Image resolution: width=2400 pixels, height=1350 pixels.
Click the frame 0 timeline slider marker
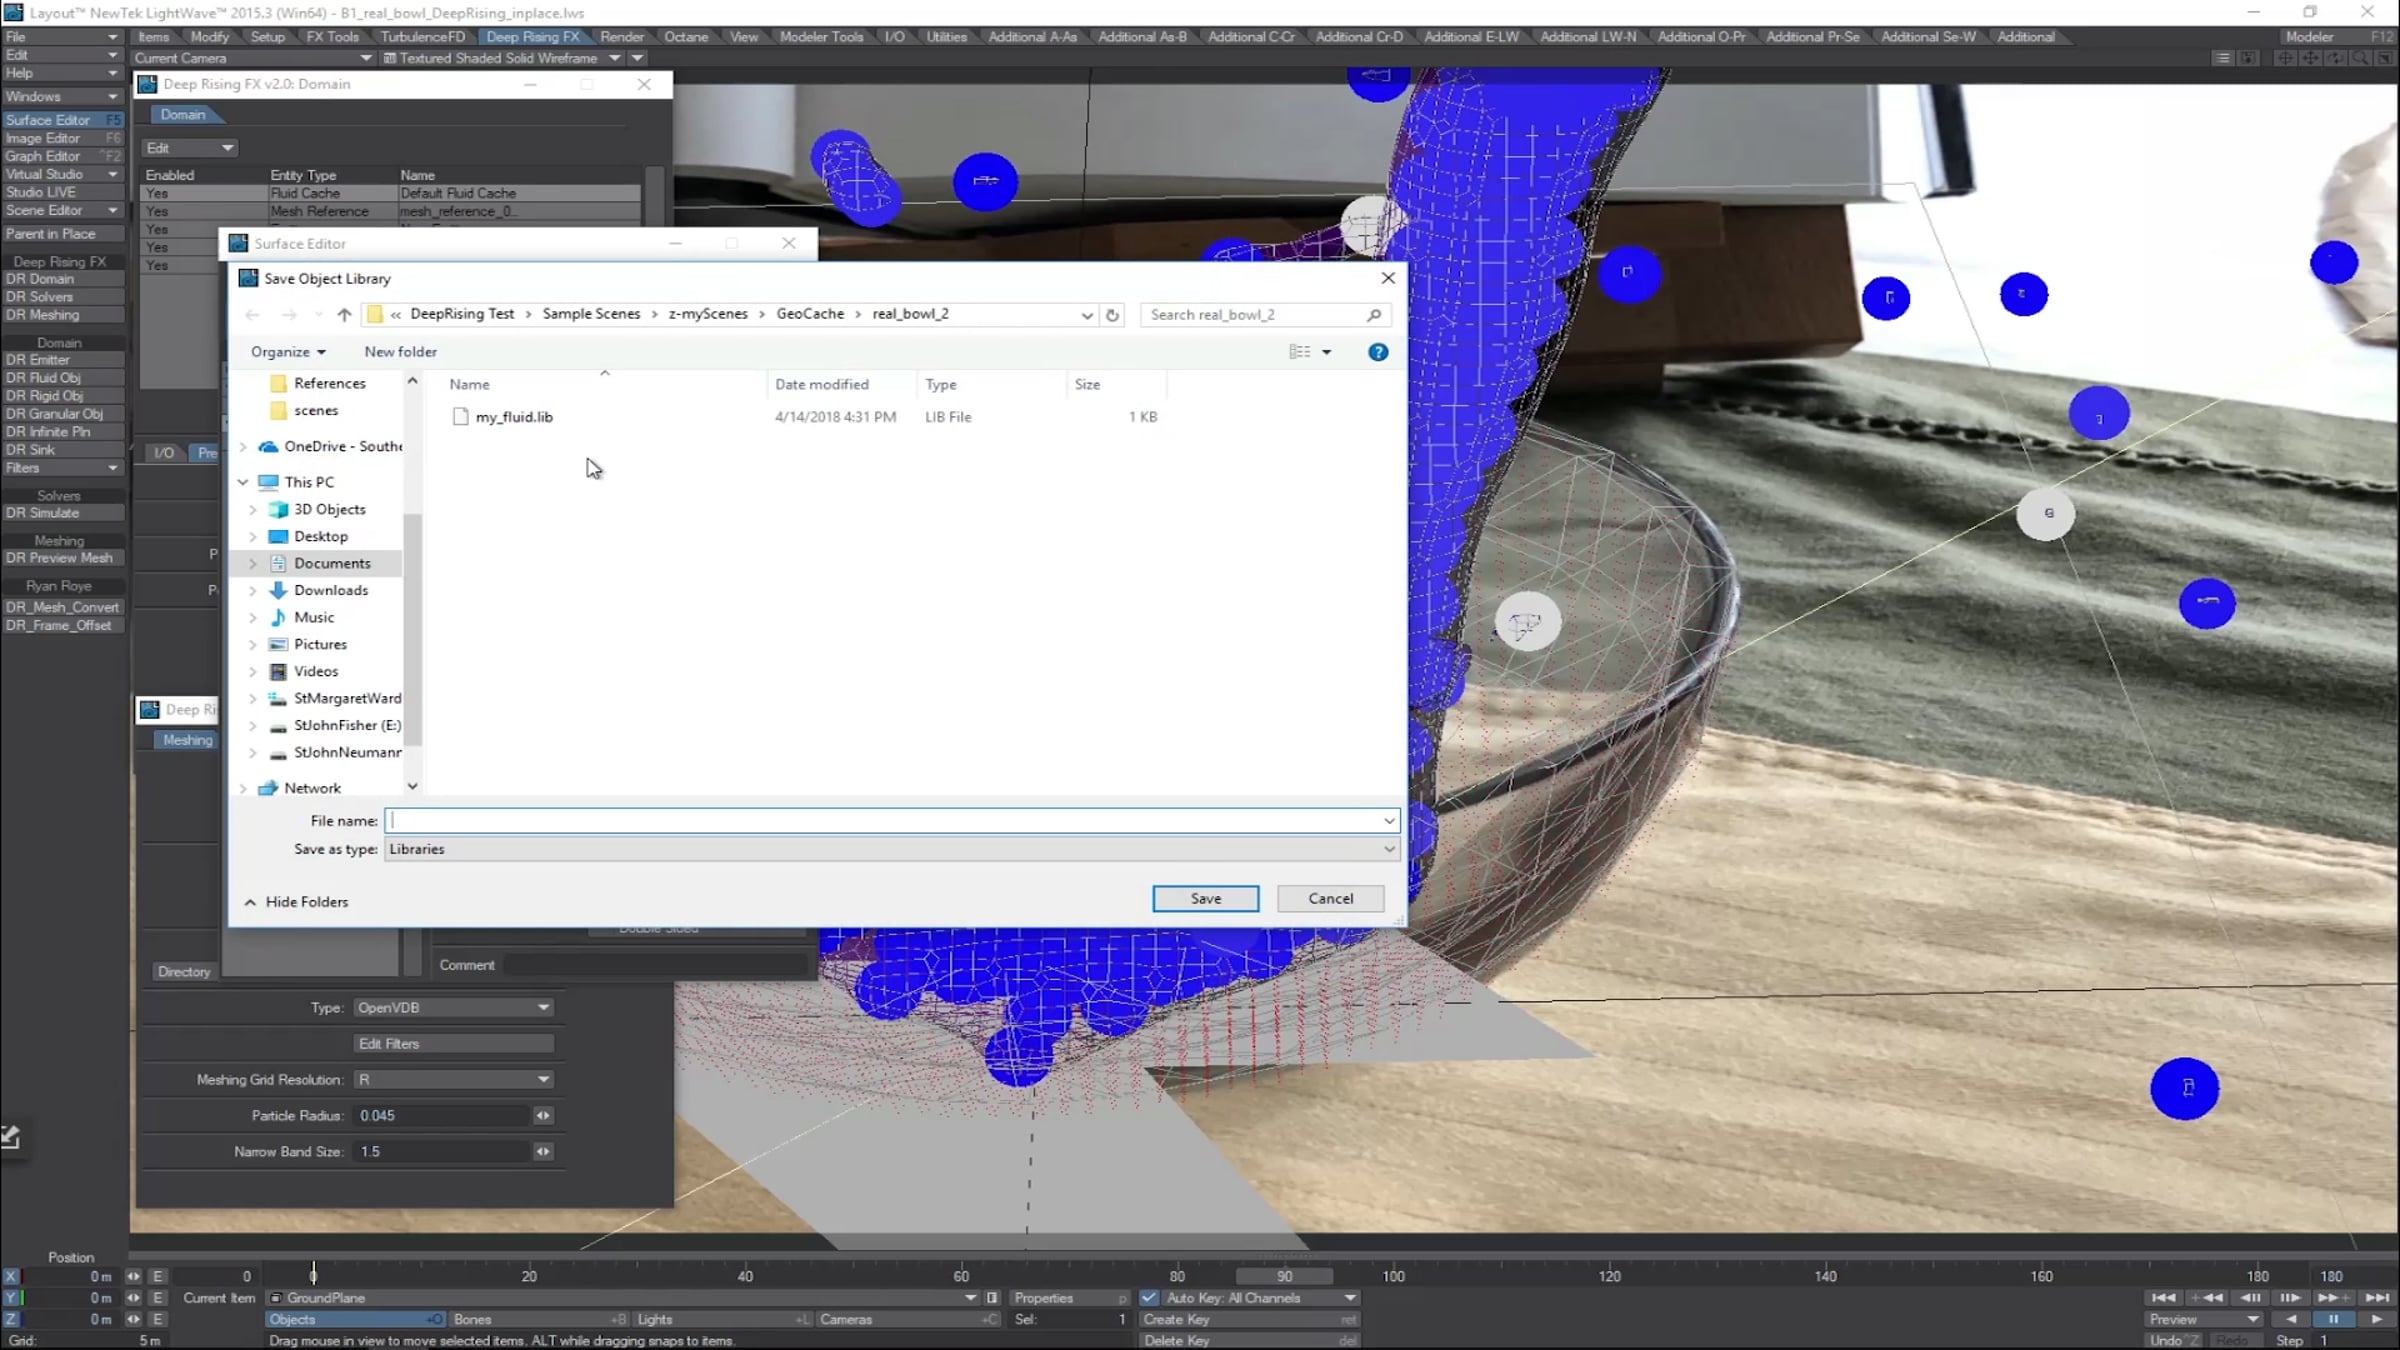click(x=313, y=1275)
